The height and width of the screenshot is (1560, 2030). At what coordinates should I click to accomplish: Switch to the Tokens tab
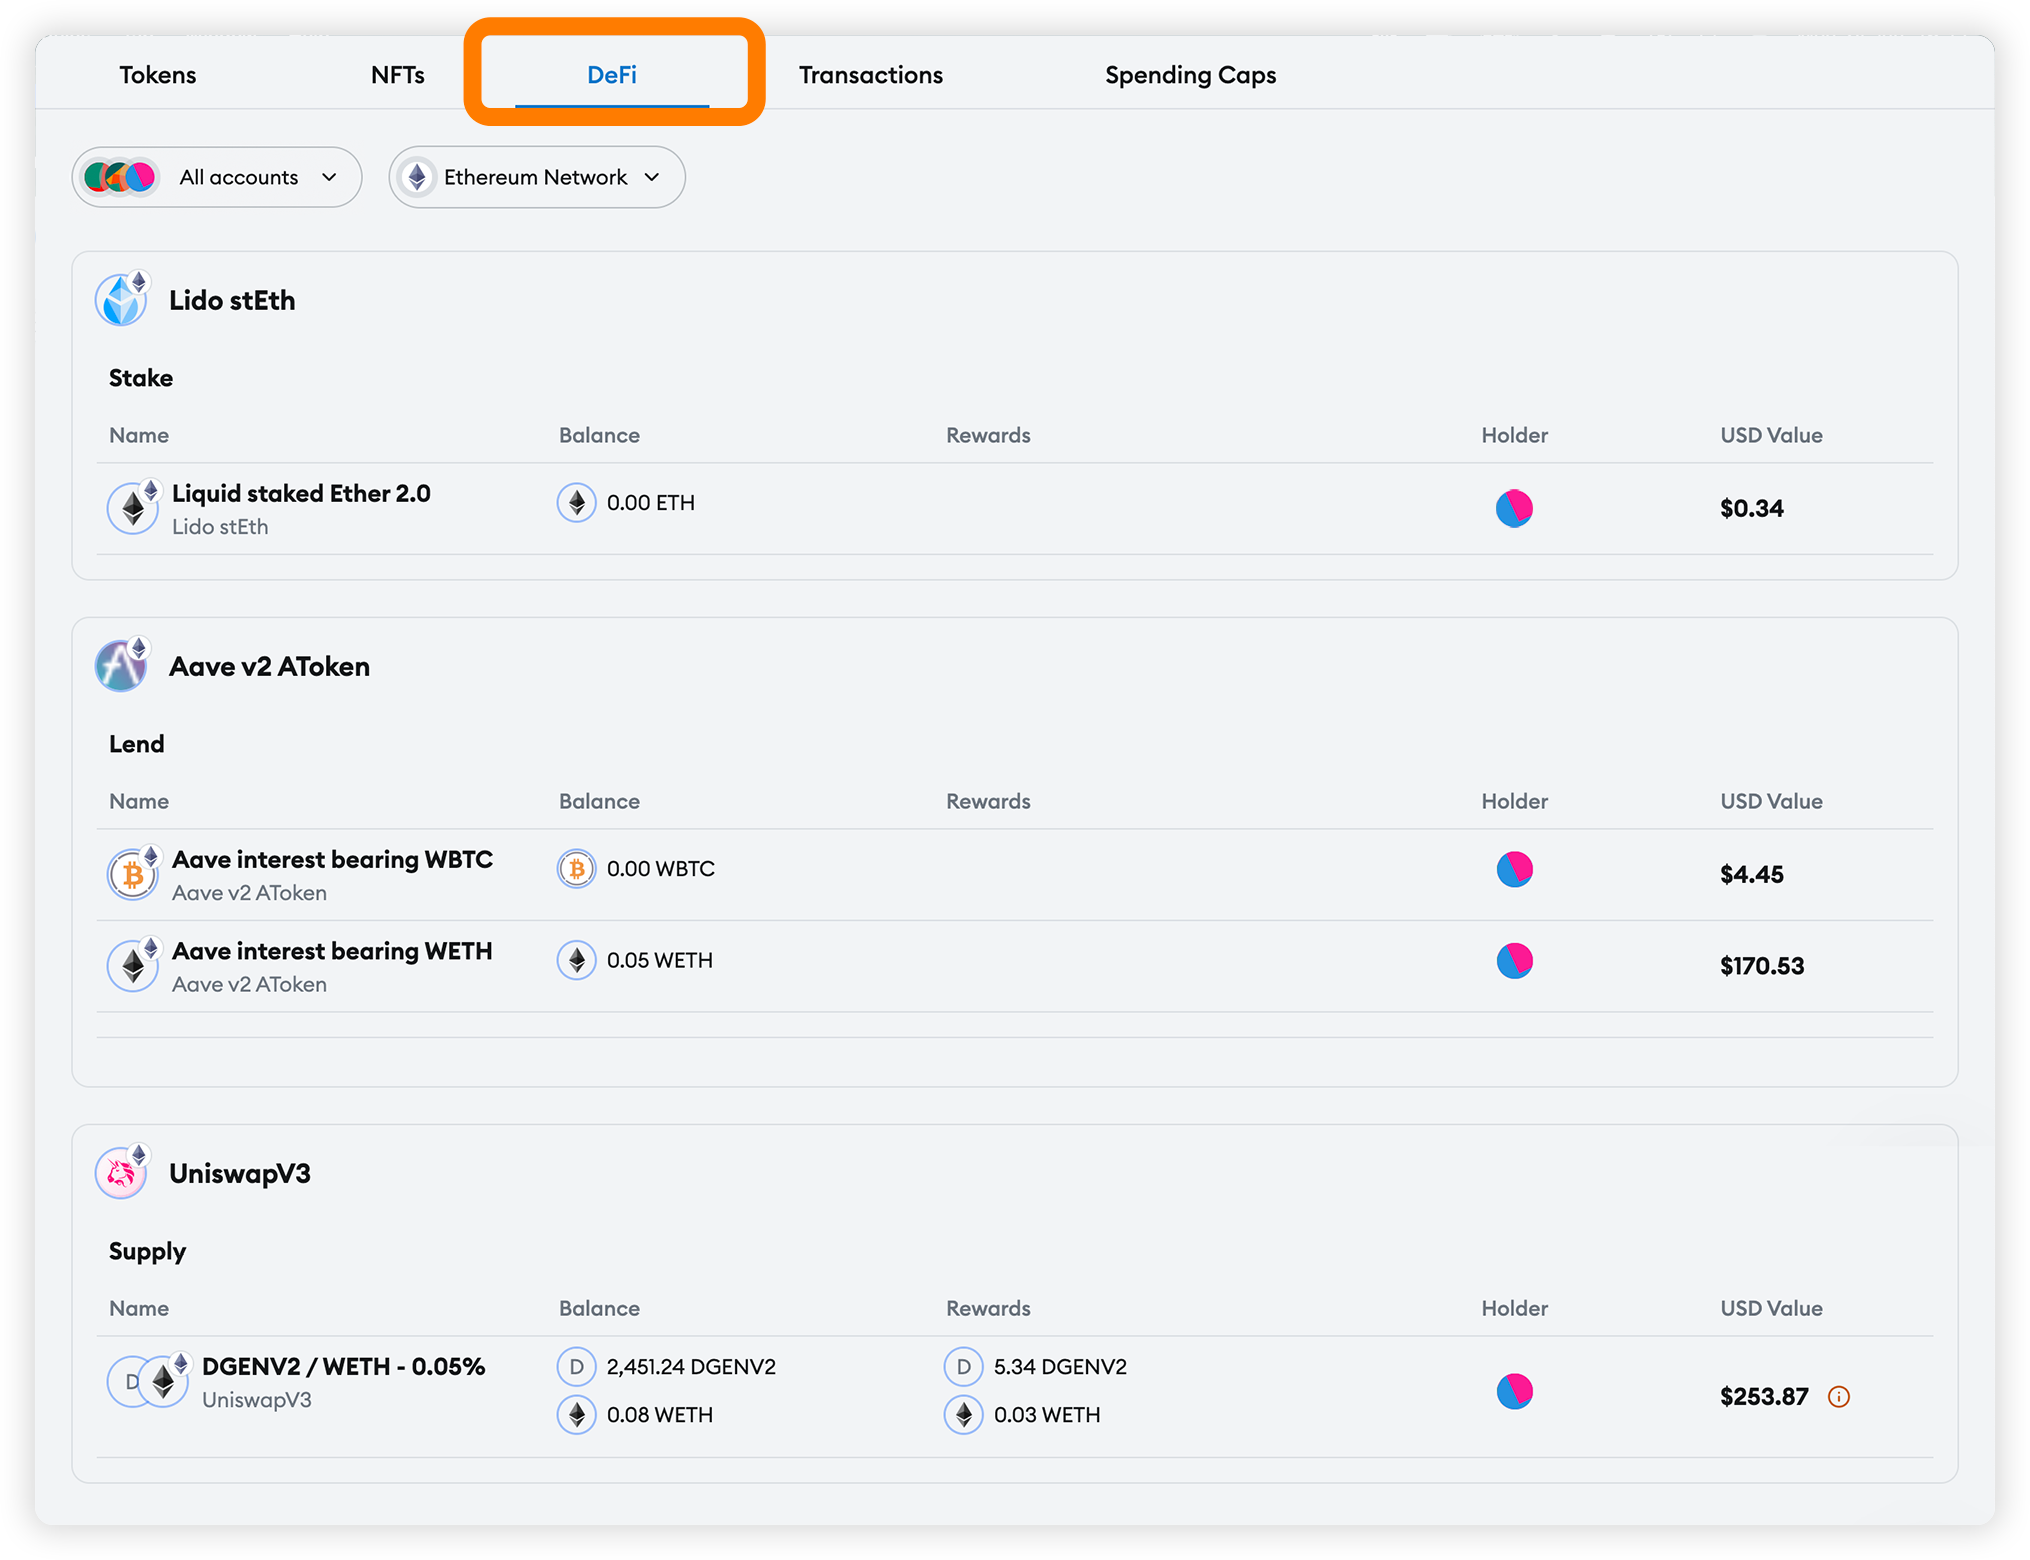point(158,75)
